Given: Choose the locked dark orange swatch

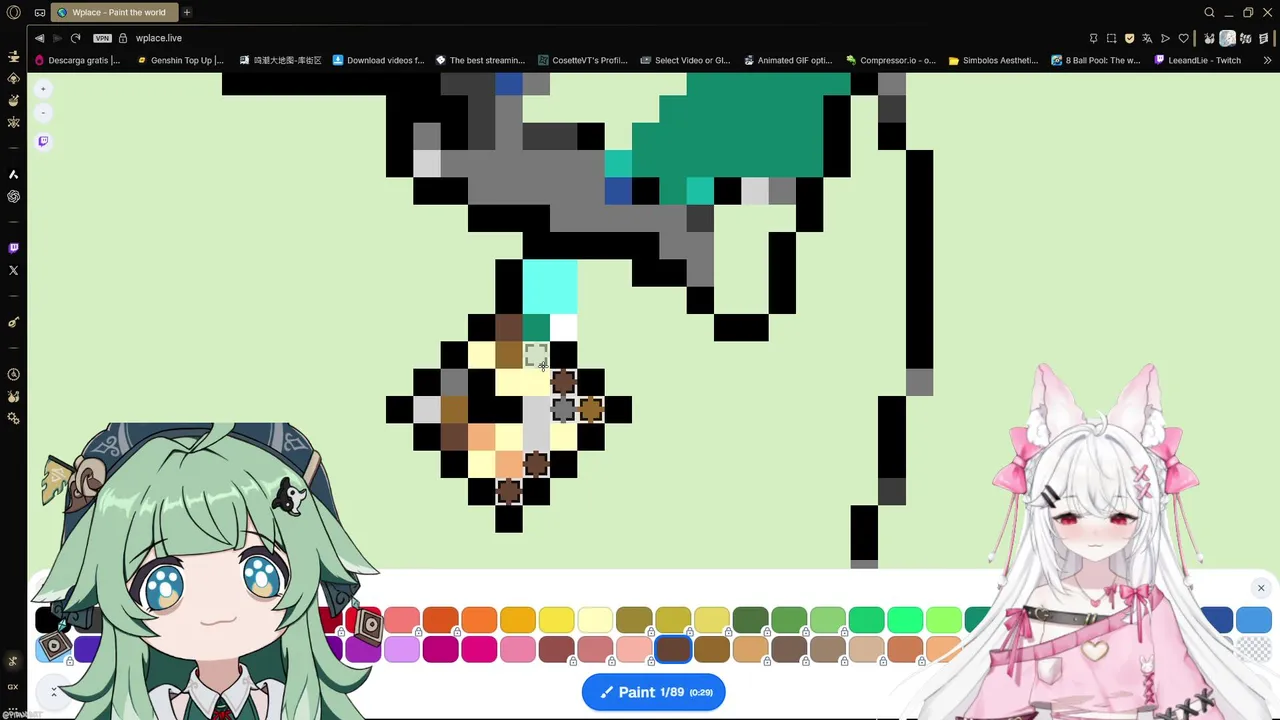Looking at the screenshot, I should (x=440, y=620).
